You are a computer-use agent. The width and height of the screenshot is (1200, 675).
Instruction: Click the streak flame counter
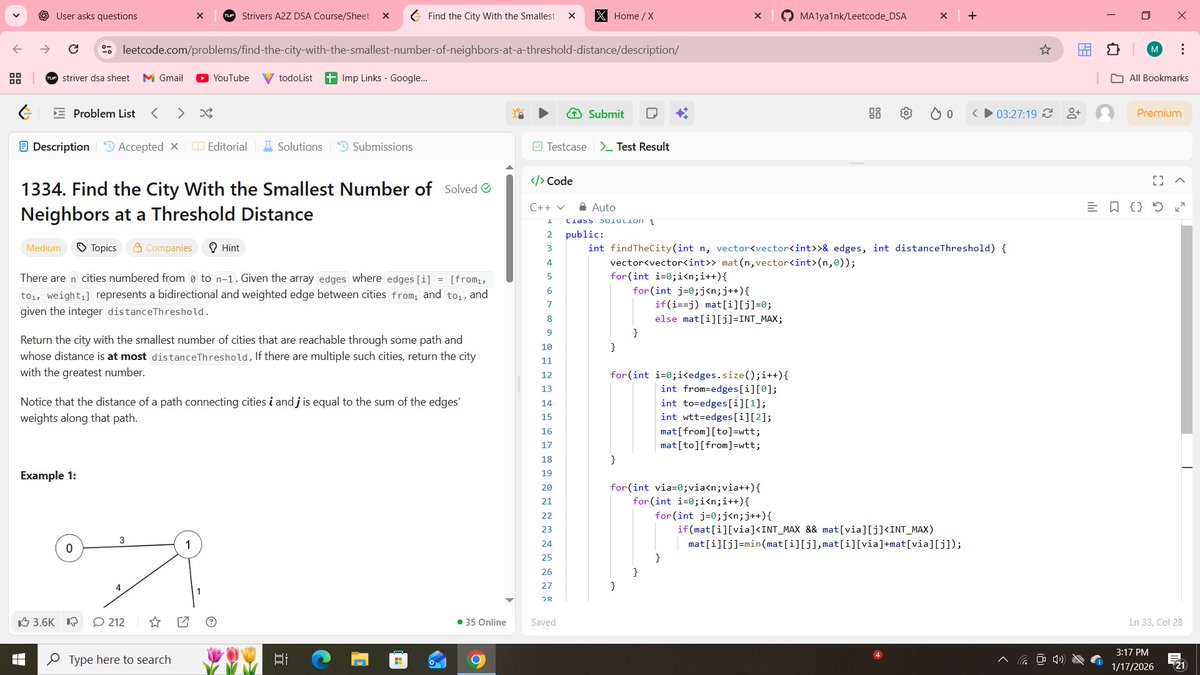pos(942,113)
